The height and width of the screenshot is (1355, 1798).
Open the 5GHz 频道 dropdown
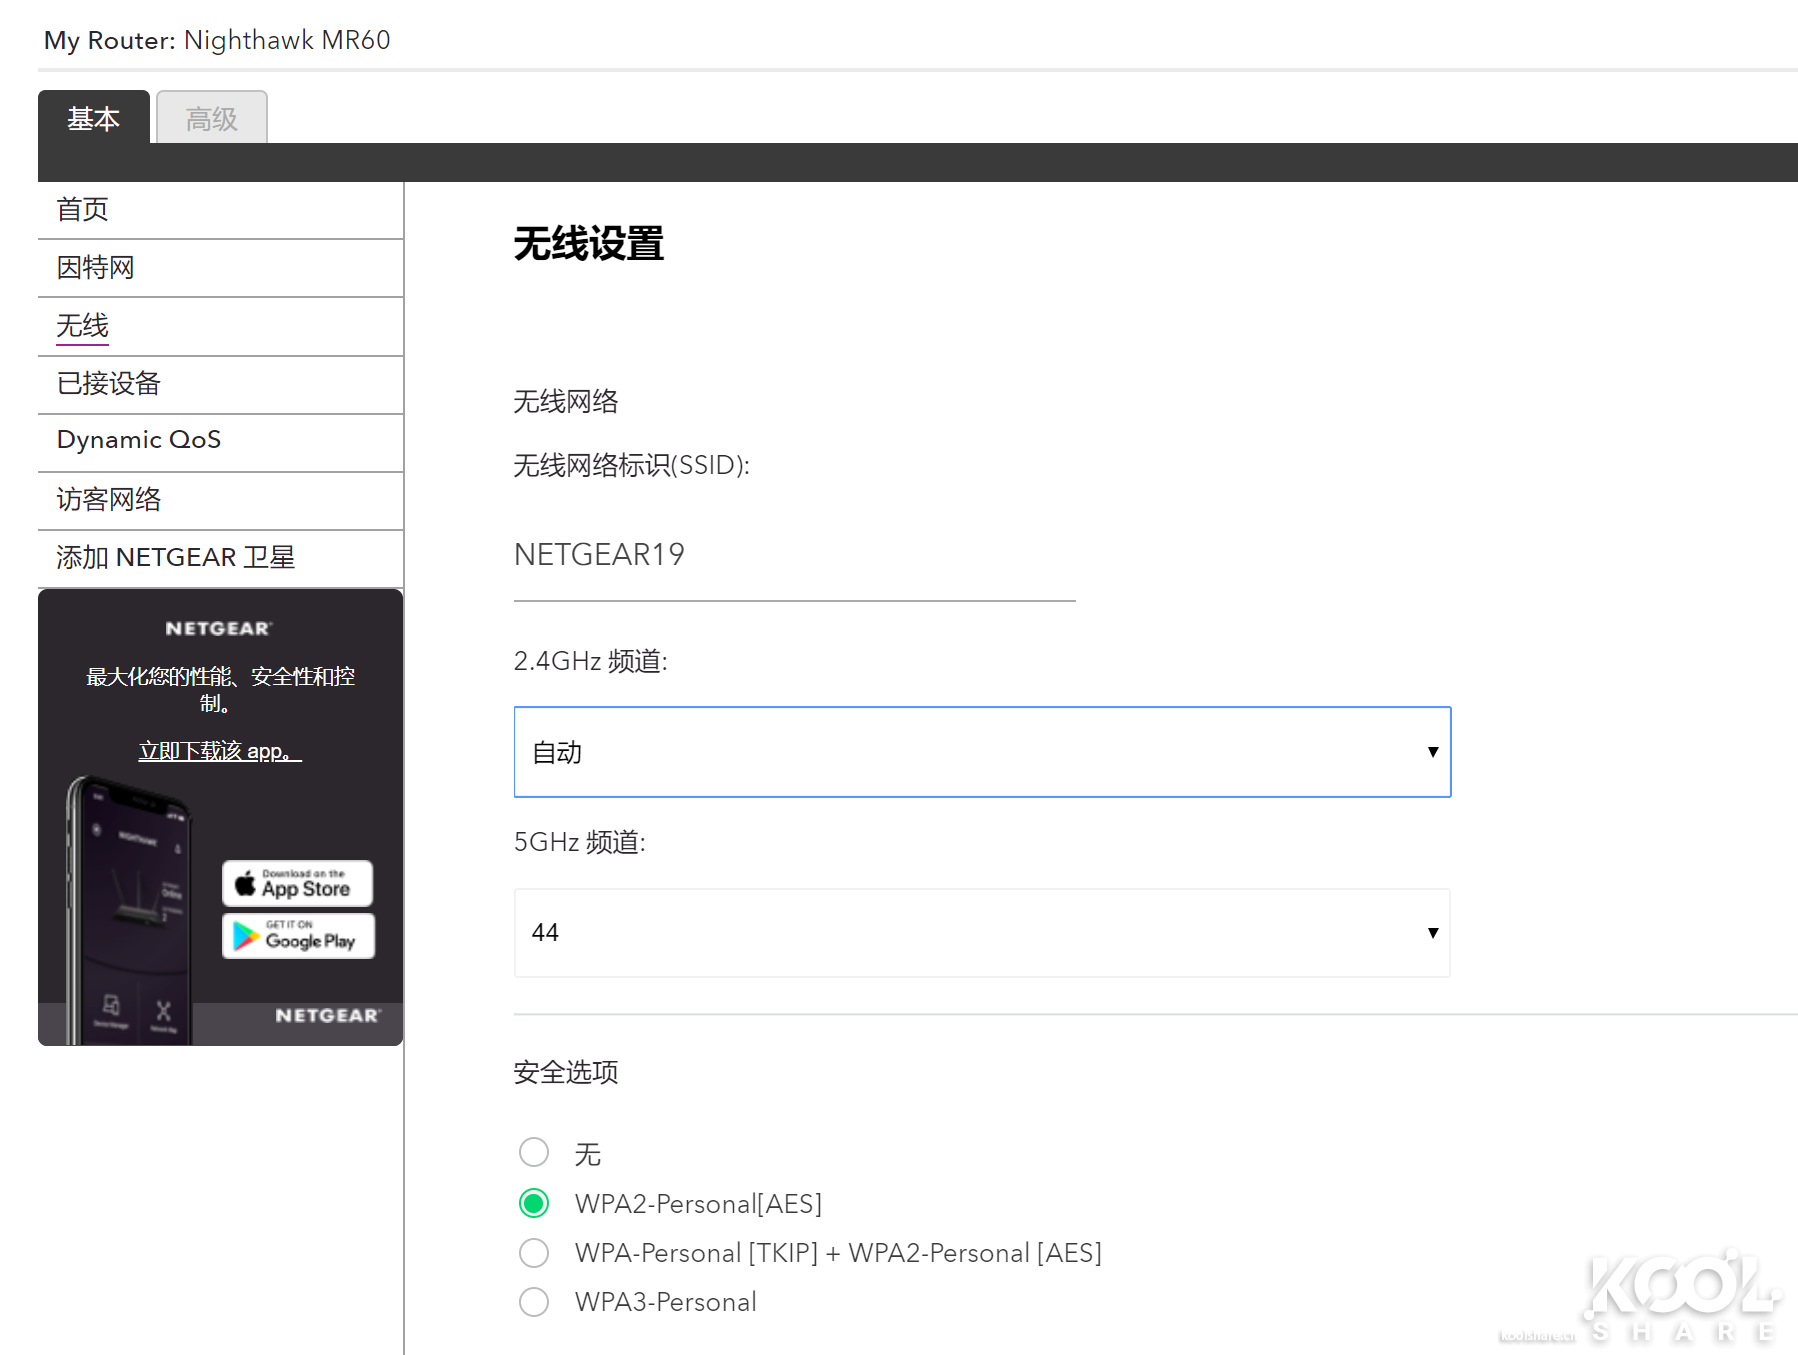coord(982,933)
